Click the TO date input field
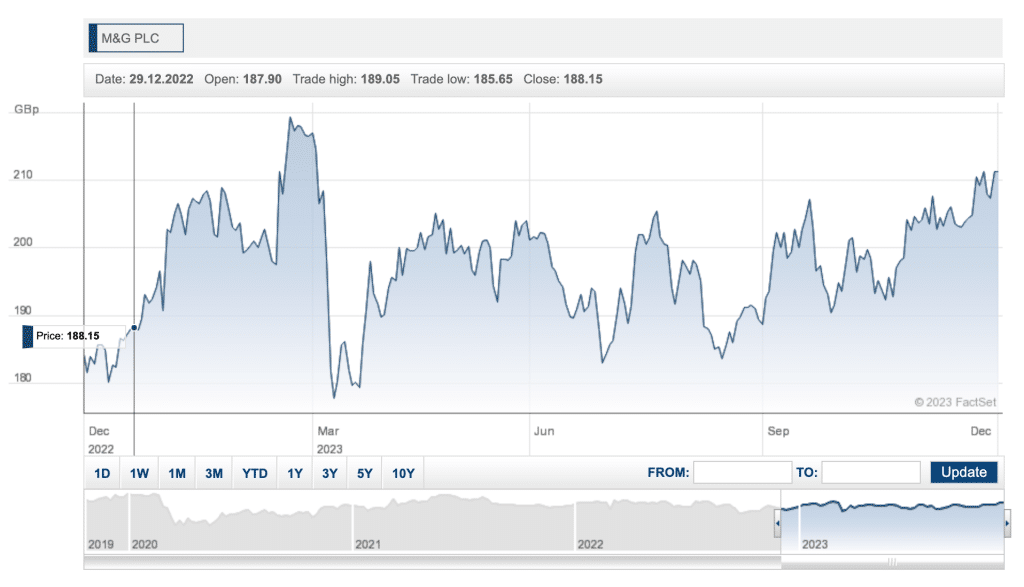Image resolution: width=1024 pixels, height=587 pixels. click(x=870, y=472)
